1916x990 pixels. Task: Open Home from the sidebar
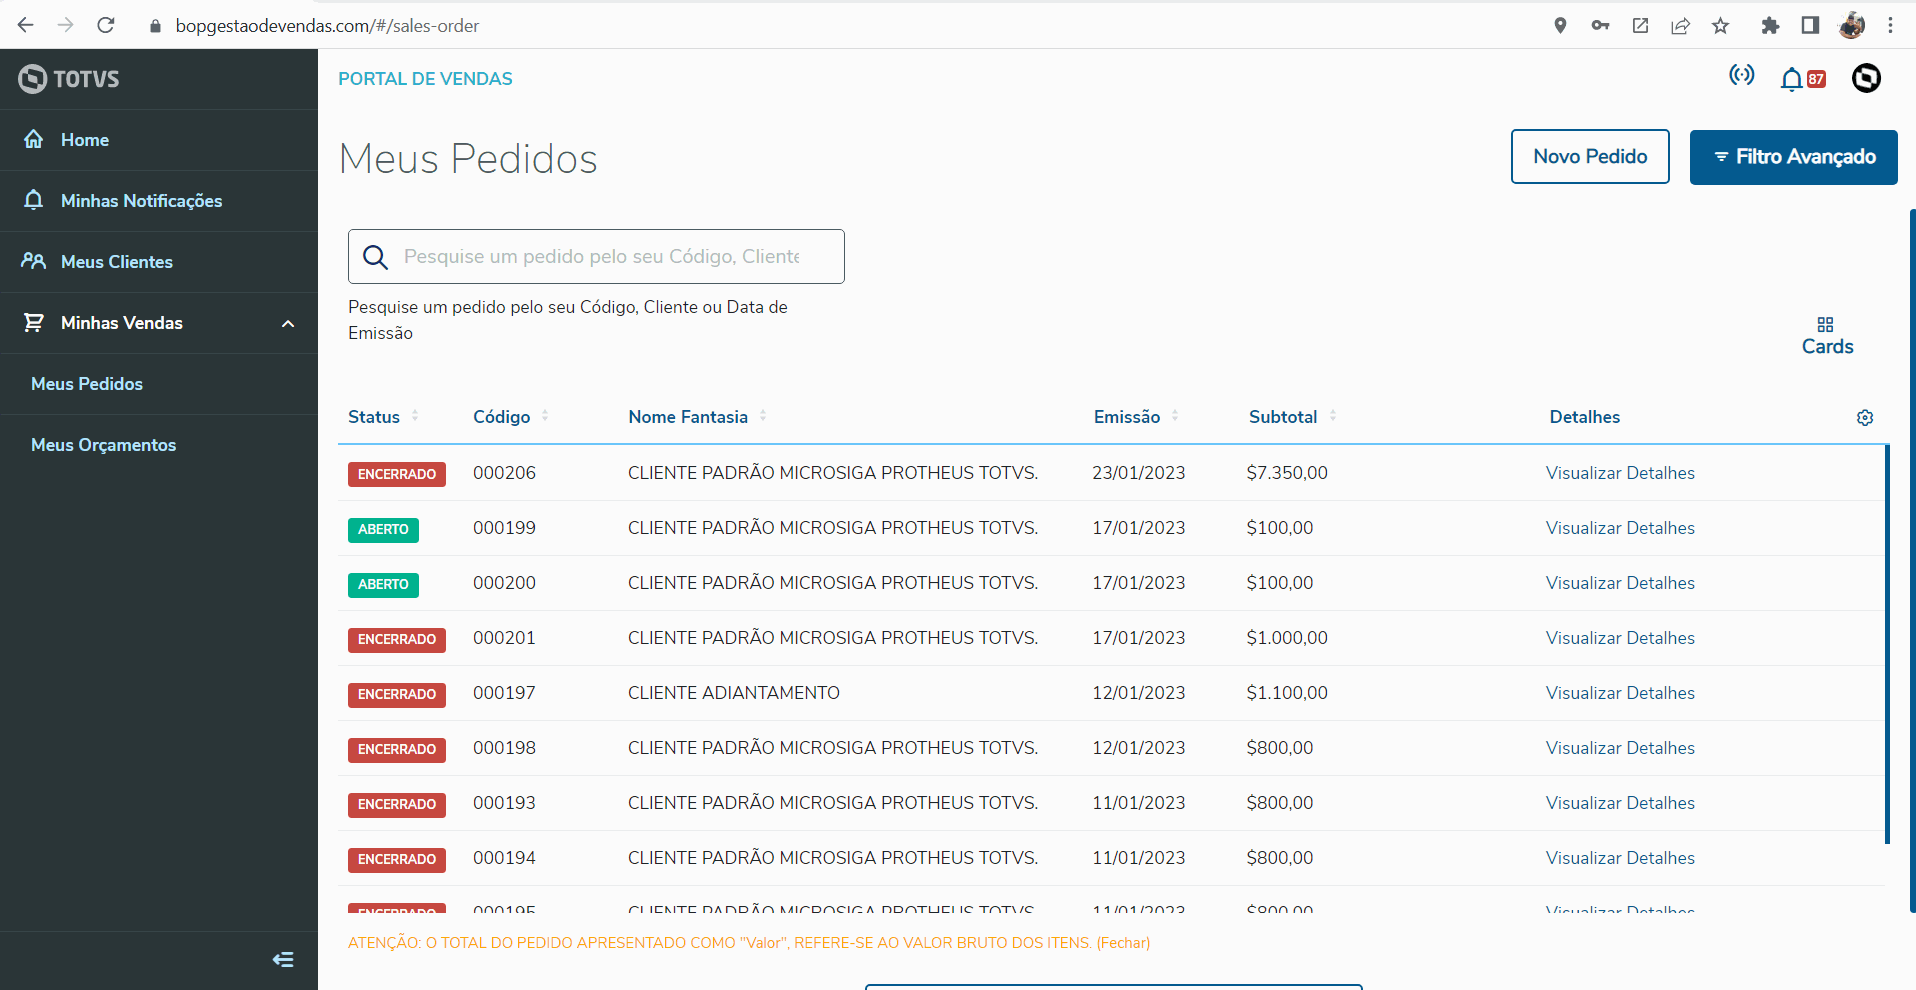[85, 140]
